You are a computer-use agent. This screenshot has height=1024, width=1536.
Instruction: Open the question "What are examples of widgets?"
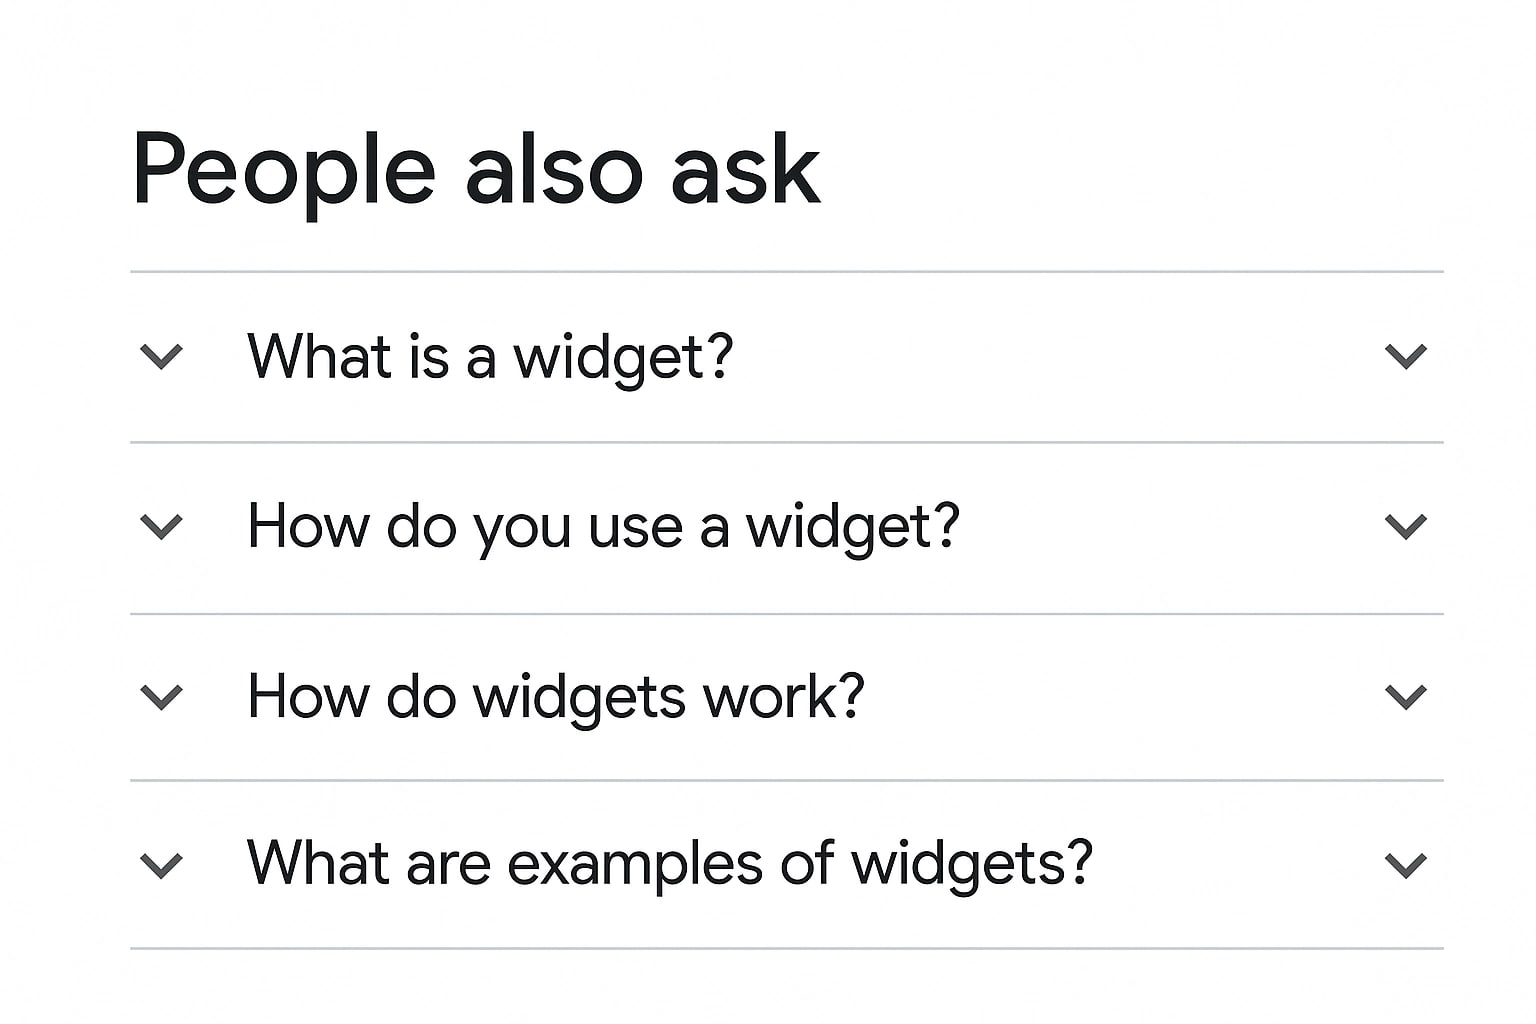click(668, 863)
